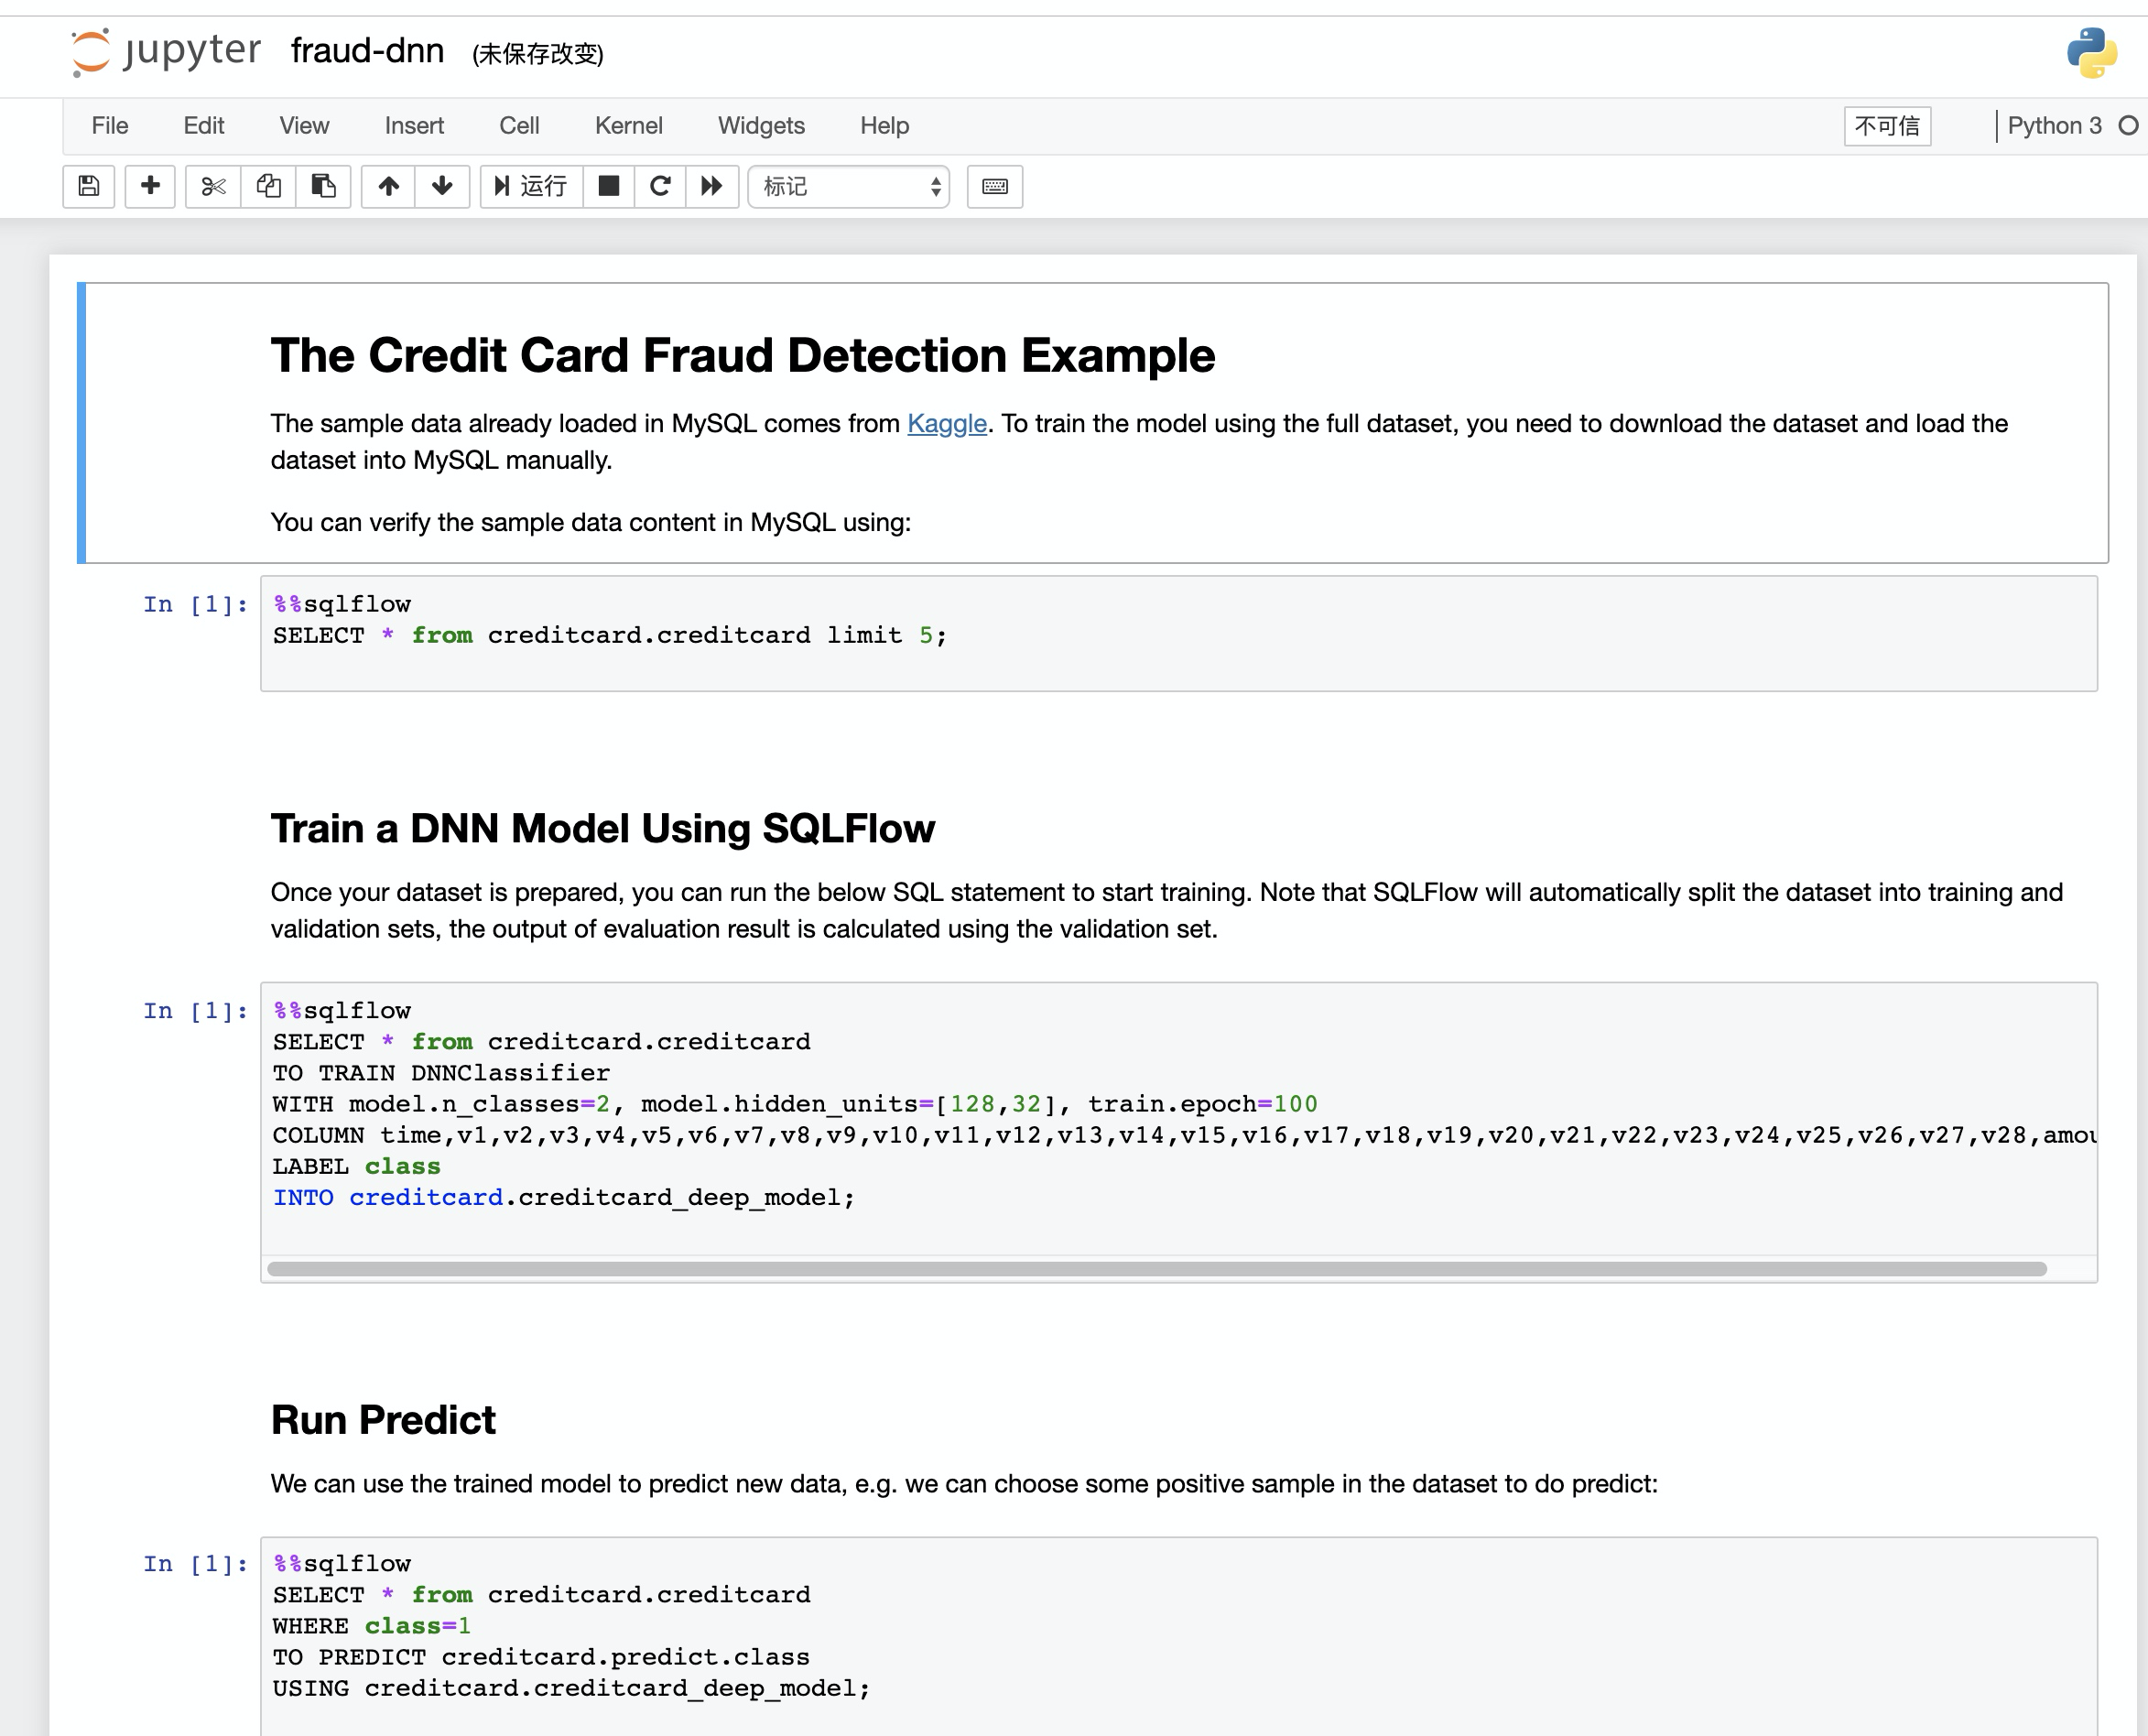Click the save notebook icon

pos(89,186)
